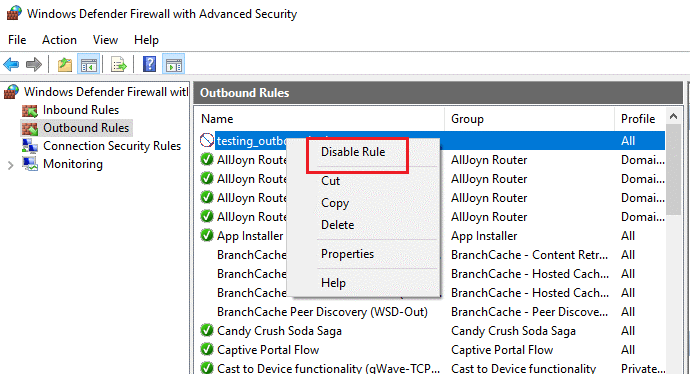Select the Cast to Device functionality (qWave-TCP rule
Viewport: 690px width, 374px height.
click(x=328, y=368)
